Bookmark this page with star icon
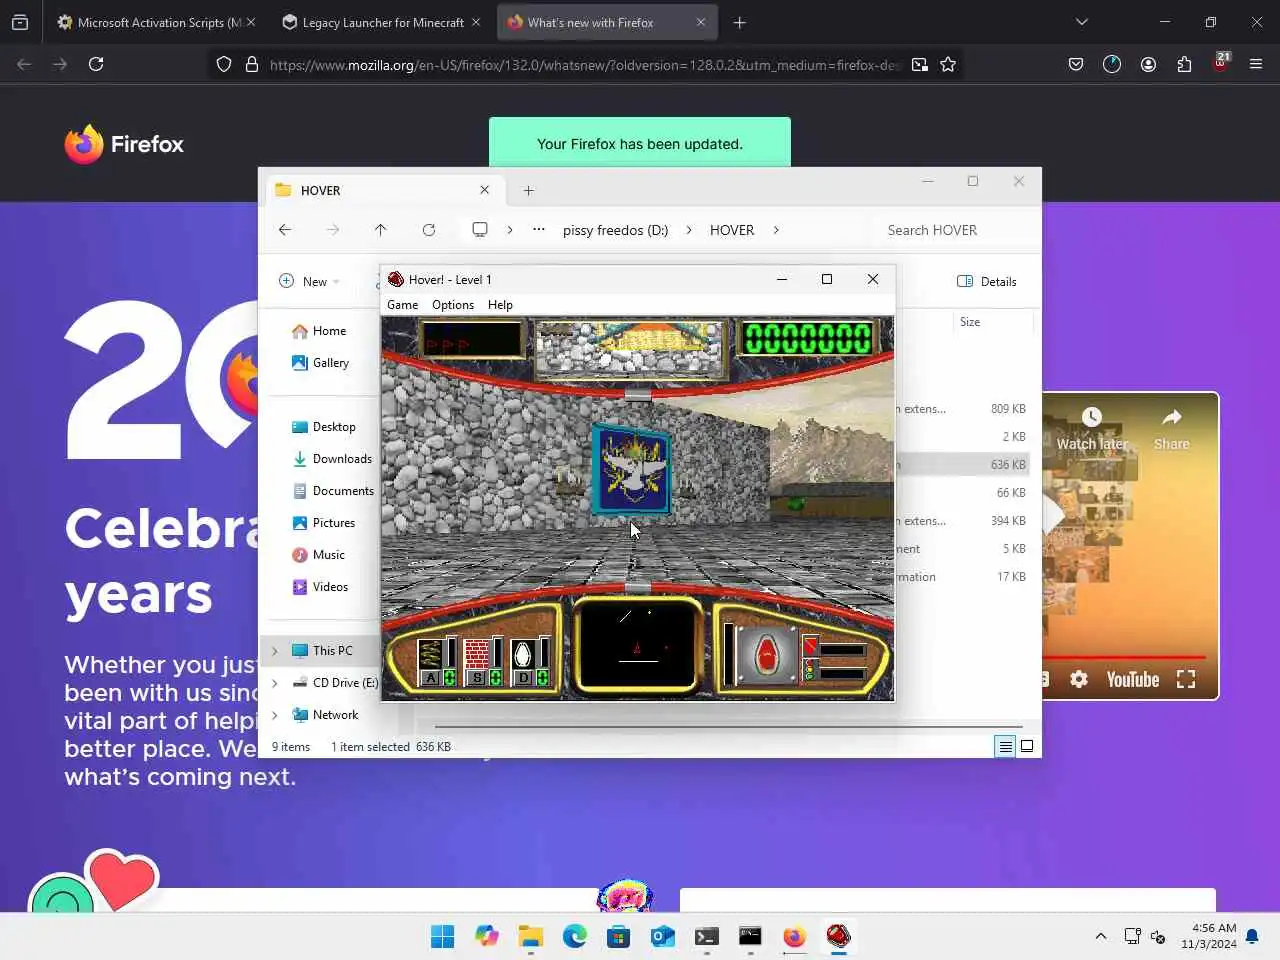This screenshot has width=1280, height=960. point(948,64)
